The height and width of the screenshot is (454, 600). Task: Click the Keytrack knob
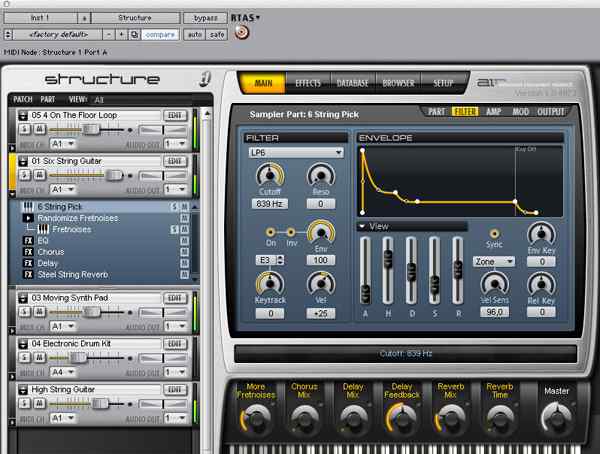(267, 285)
